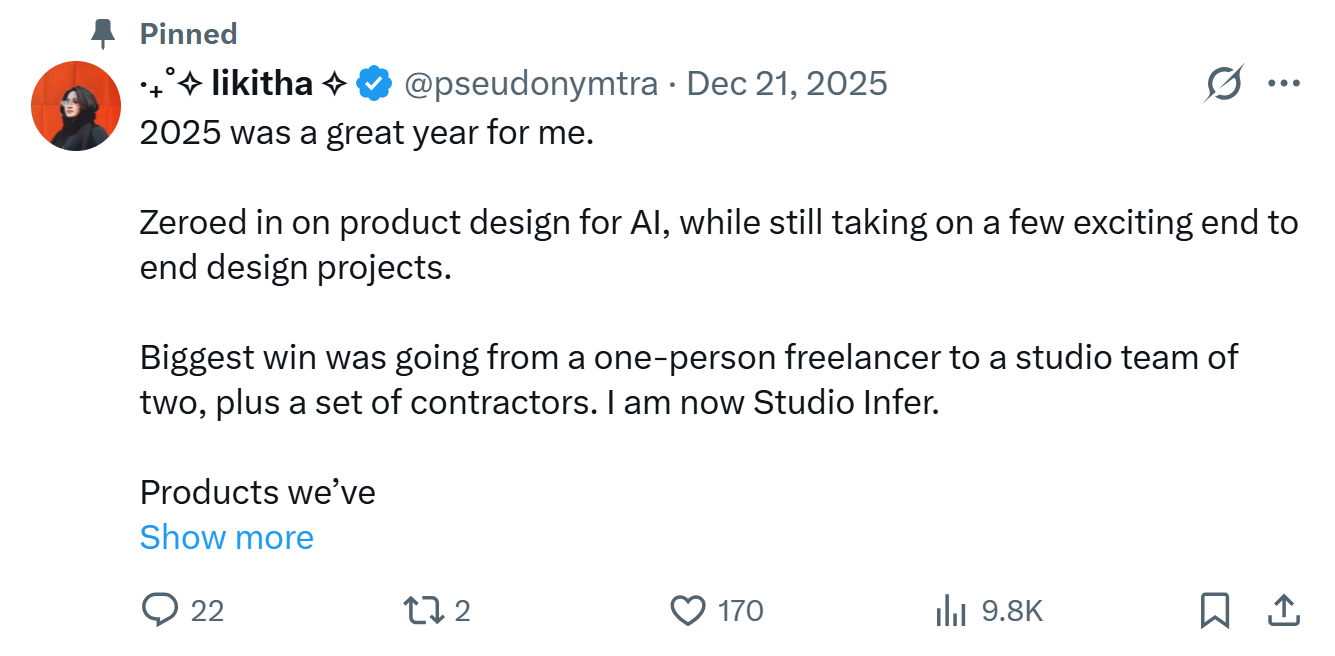Click the line "2025 was a great year for me."
Image resolution: width=1335 pixels, height=656 pixels.
367,132
